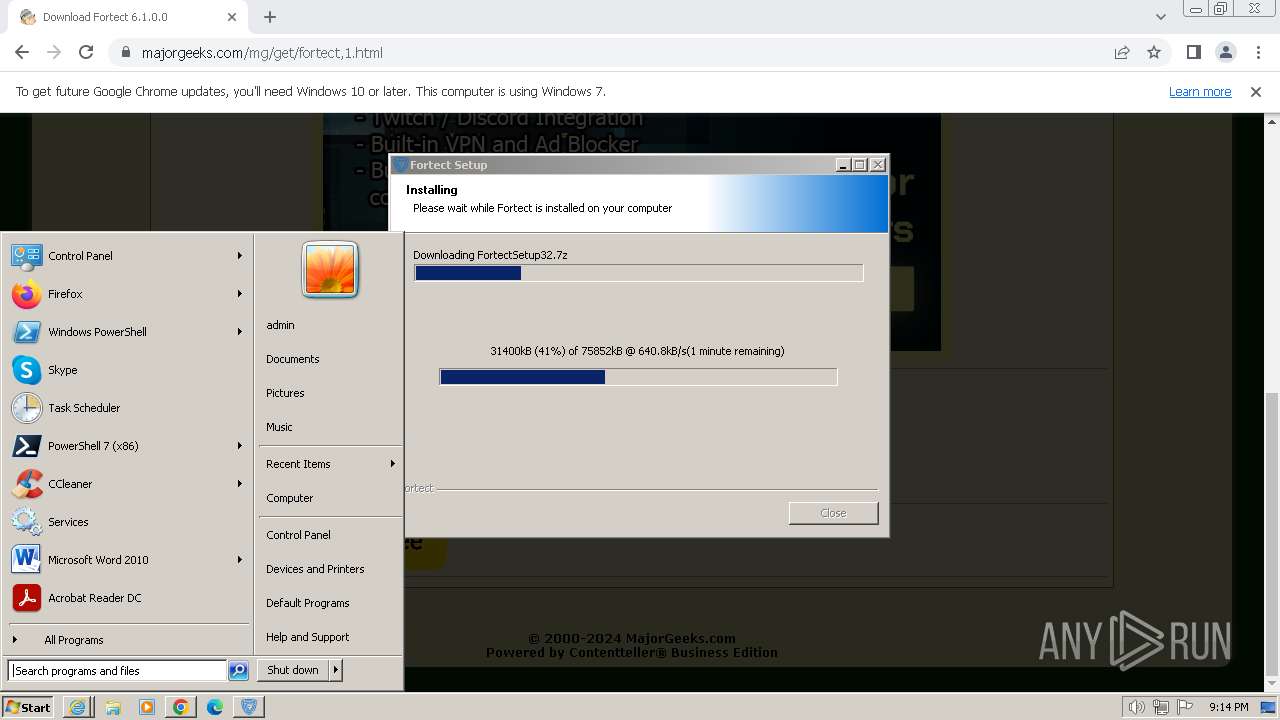The image size is (1280, 720).
Task: Open Acrobat Reader DC icon
Action: [x=26, y=598]
